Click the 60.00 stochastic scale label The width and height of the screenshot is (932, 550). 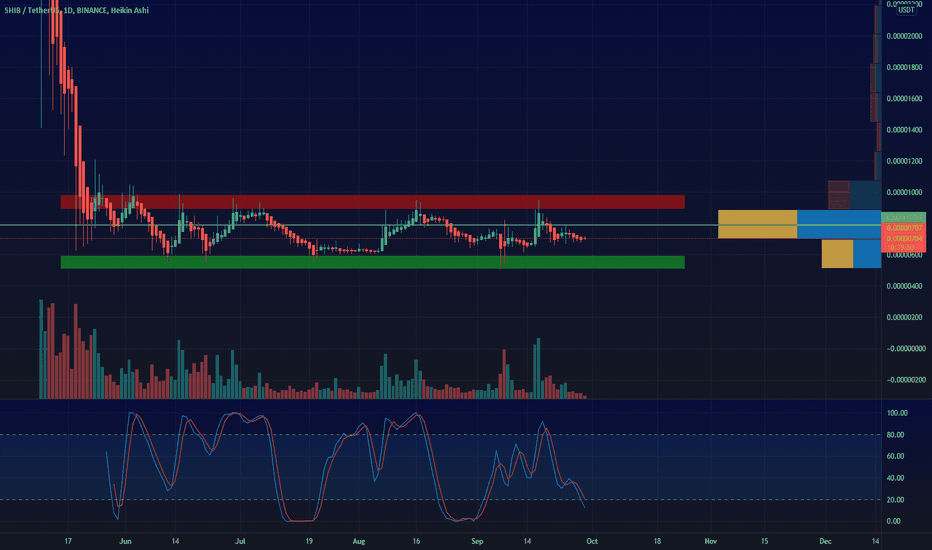pos(896,456)
